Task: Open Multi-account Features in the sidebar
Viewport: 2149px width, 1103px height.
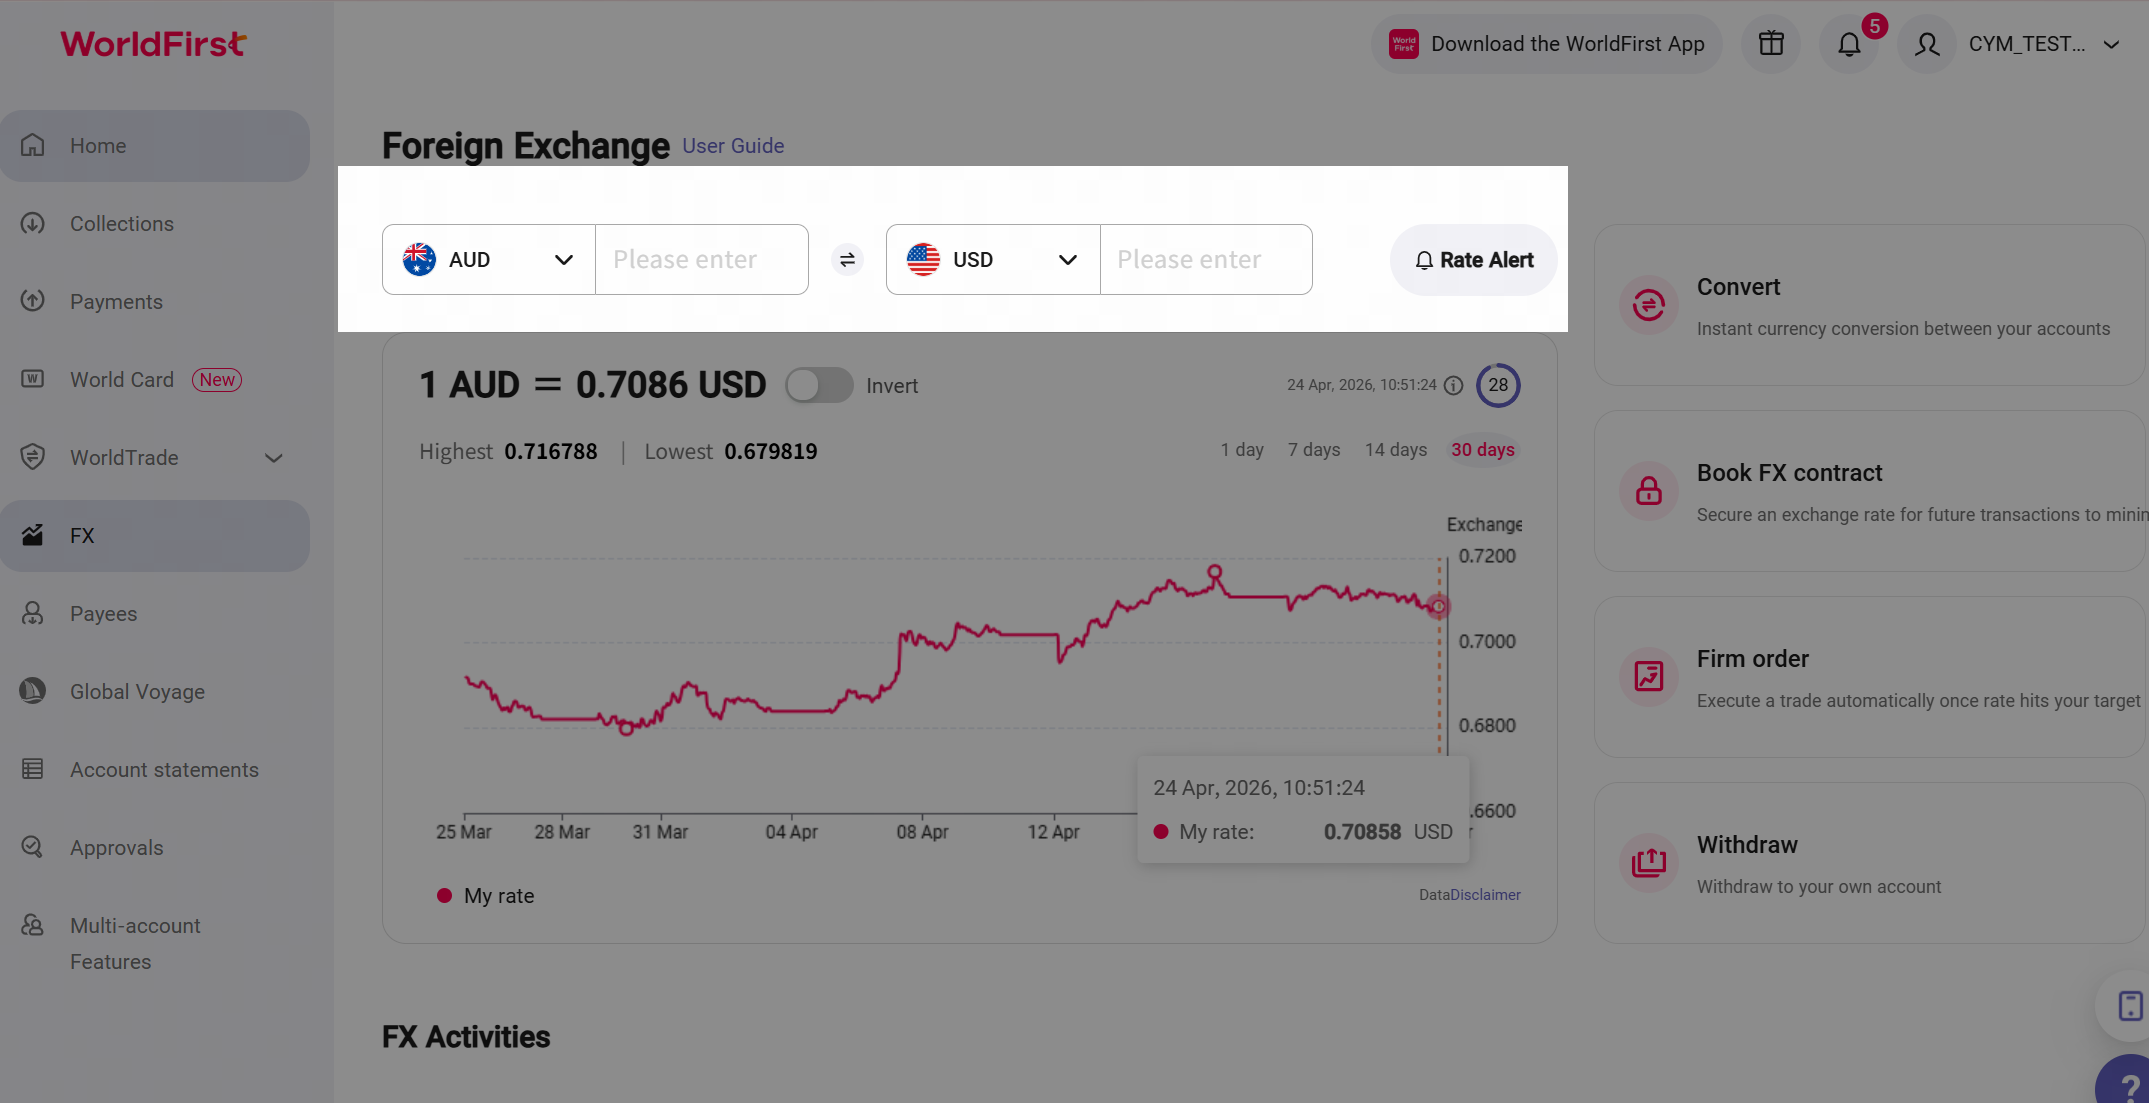Action: point(155,944)
